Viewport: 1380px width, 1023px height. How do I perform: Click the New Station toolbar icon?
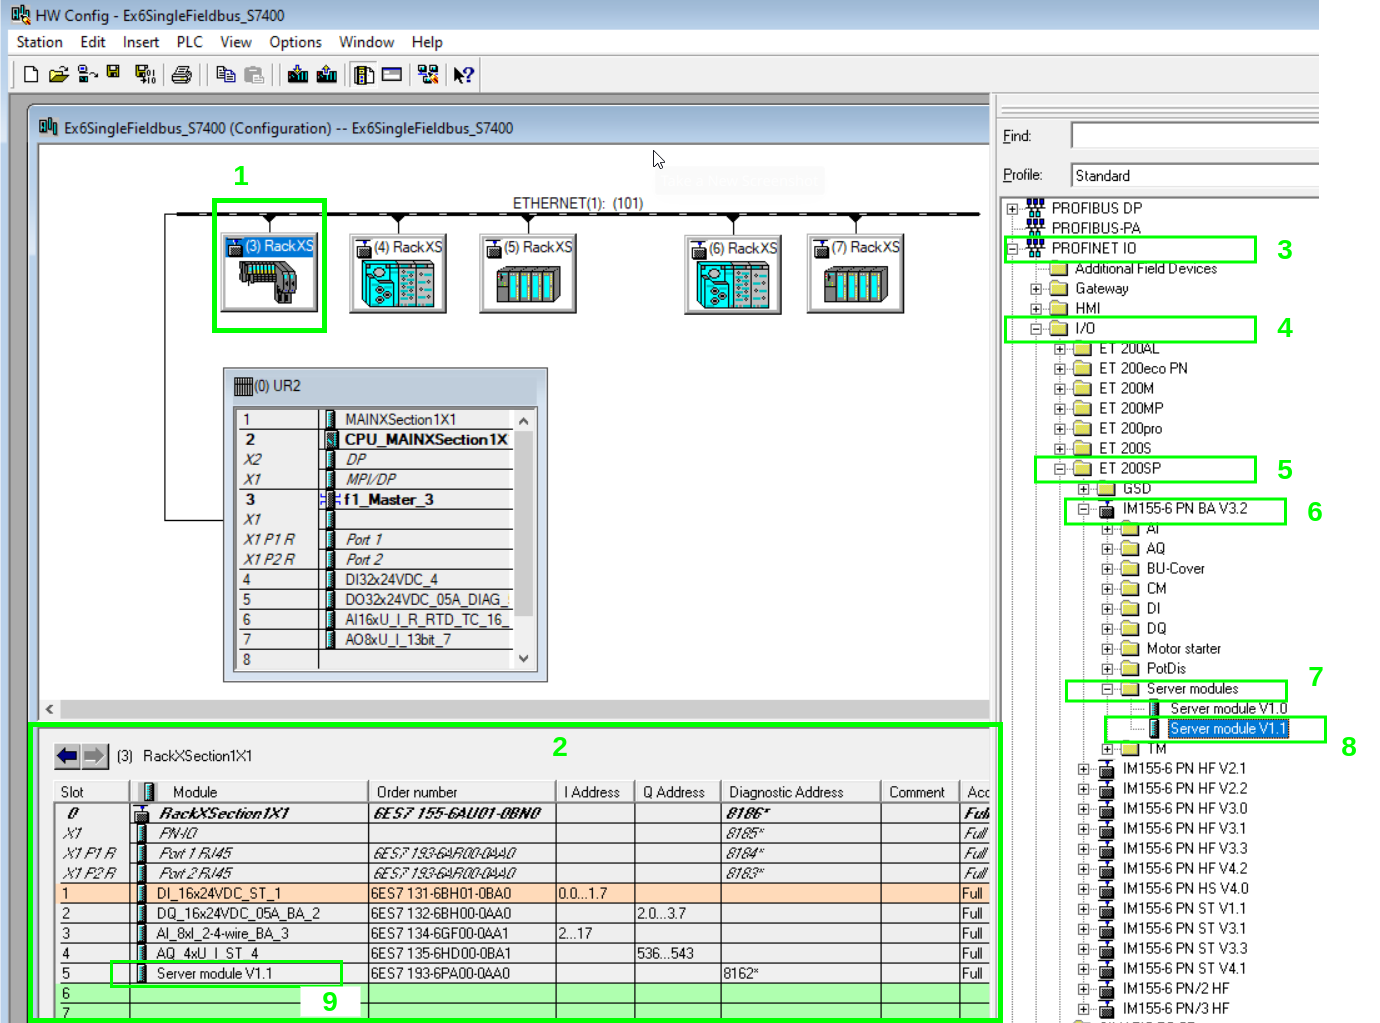coord(30,73)
